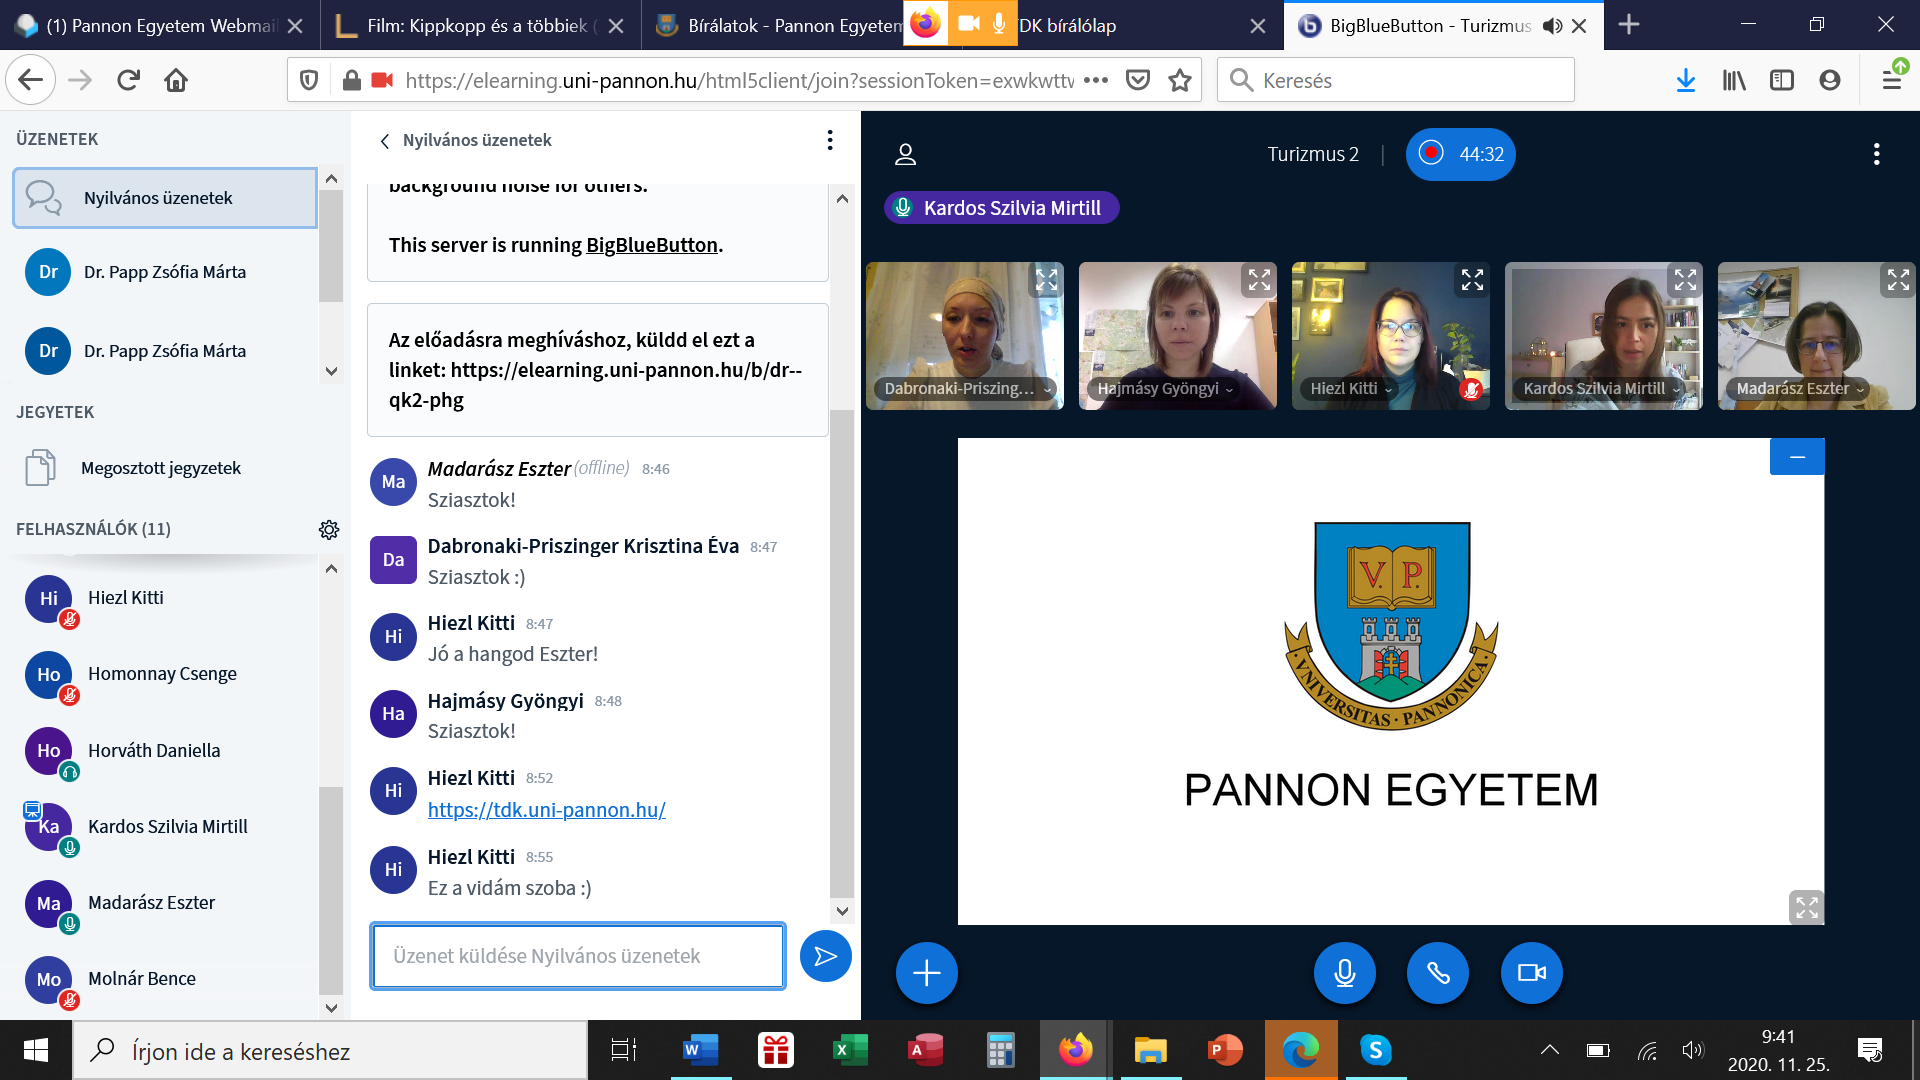Viewport: 1920px width, 1080px height.
Task: Collapse public chat with back chevron
Action: coord(385,141)
